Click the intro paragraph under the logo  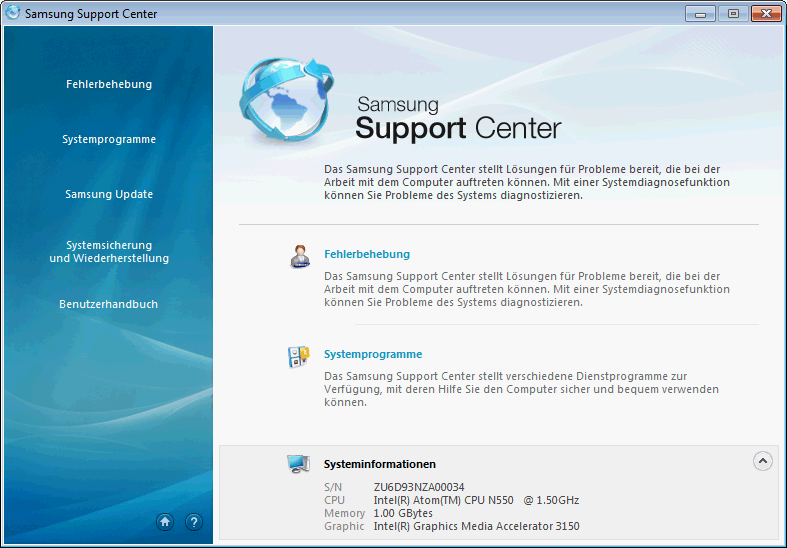527,182
